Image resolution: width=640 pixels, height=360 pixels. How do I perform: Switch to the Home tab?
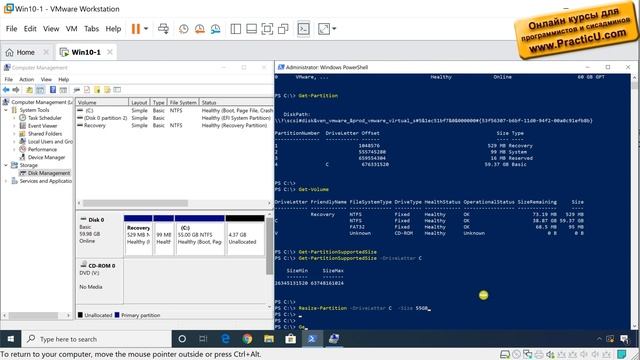[x=20, y=52]
